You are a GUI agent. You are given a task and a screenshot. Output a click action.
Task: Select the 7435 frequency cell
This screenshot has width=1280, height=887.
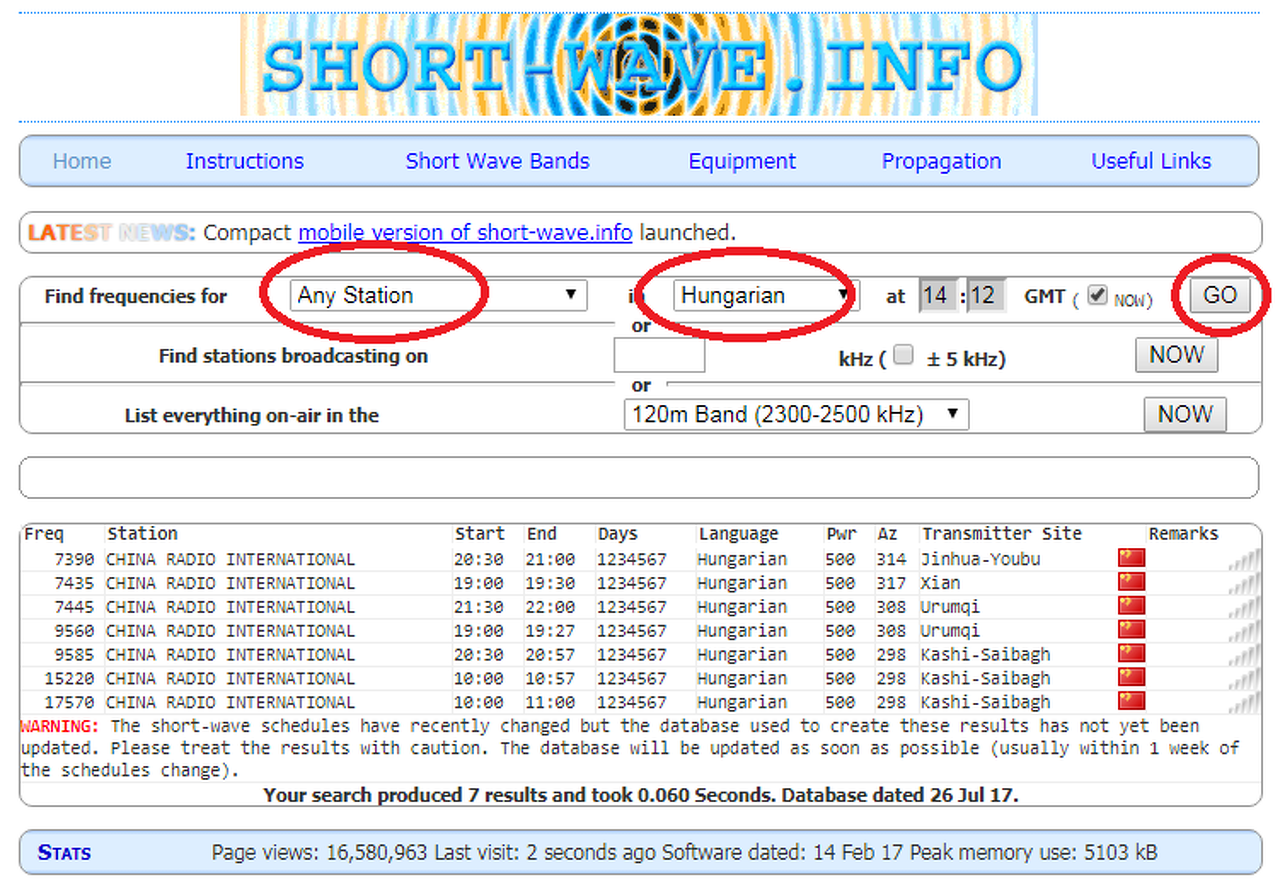pos(74,583)
